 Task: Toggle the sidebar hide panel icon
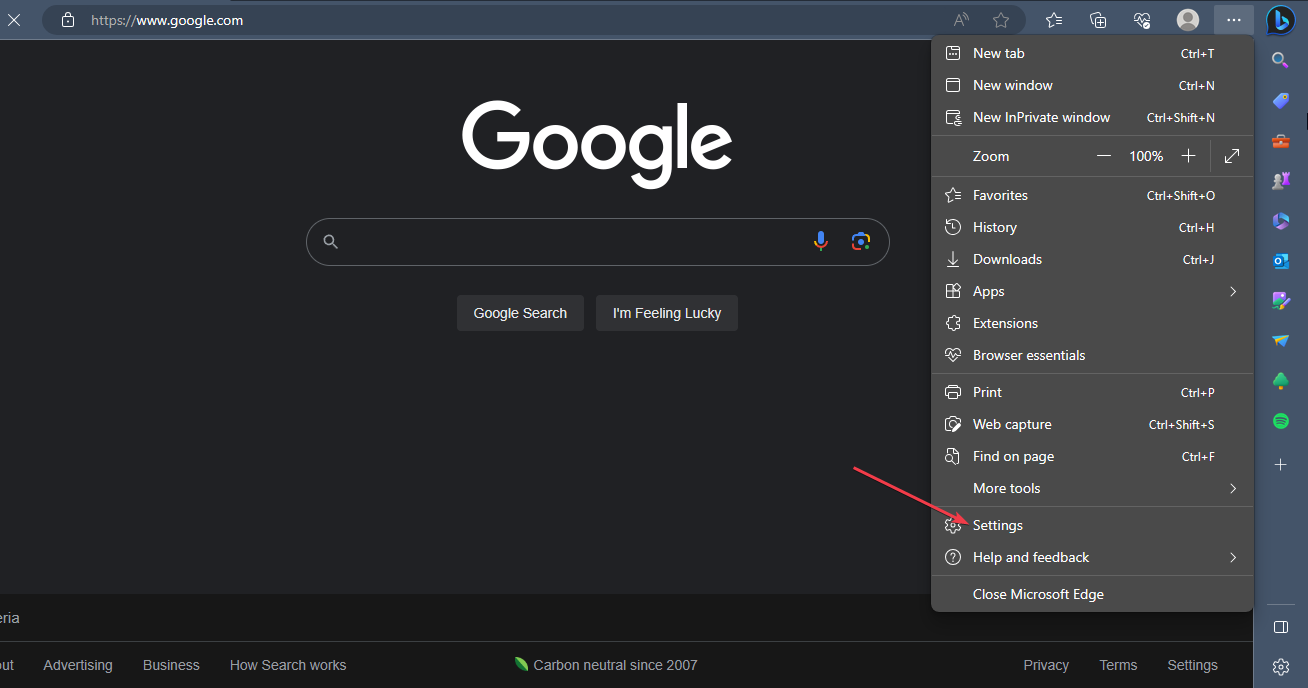click(x=1280, y=627)
